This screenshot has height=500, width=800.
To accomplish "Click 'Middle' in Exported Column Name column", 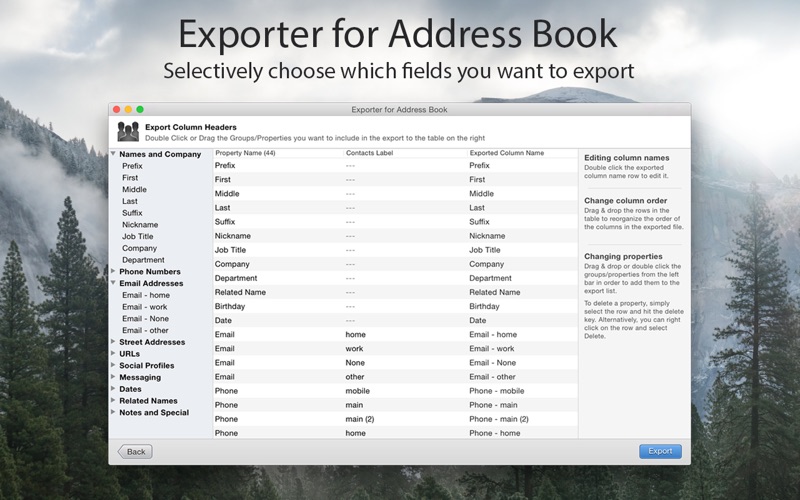I will coord(482,193).
